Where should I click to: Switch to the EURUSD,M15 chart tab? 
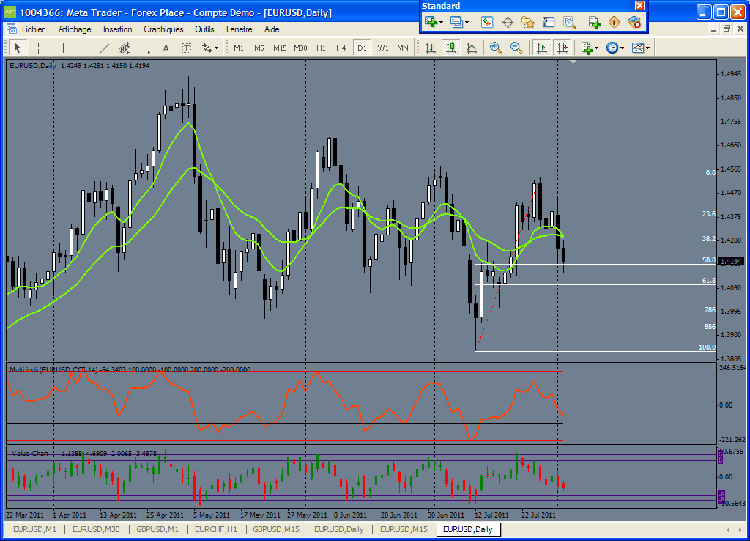[404, 529]
